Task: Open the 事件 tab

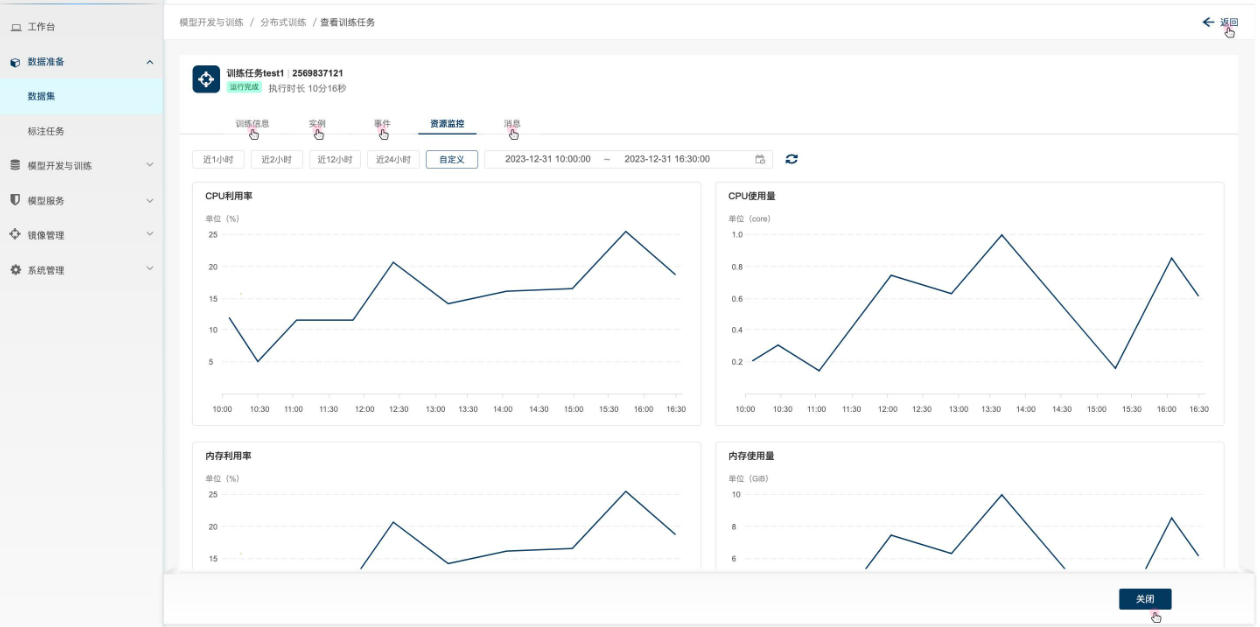Action: (x=382, y=124)
